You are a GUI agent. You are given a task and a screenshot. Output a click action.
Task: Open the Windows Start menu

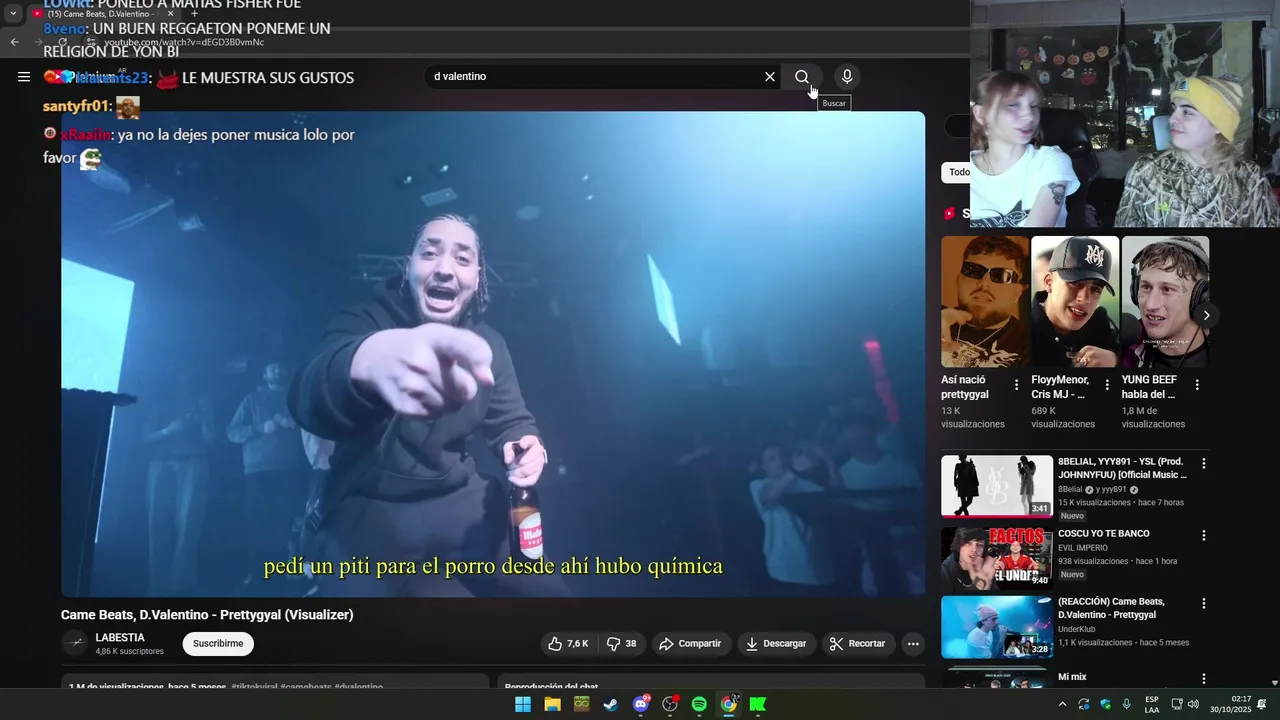tap(523, 704)
